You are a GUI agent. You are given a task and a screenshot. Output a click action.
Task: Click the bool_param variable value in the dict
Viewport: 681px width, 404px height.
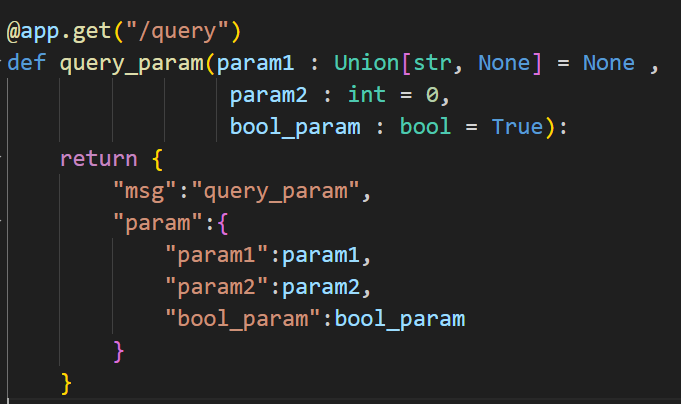click(x=400, y=319)
